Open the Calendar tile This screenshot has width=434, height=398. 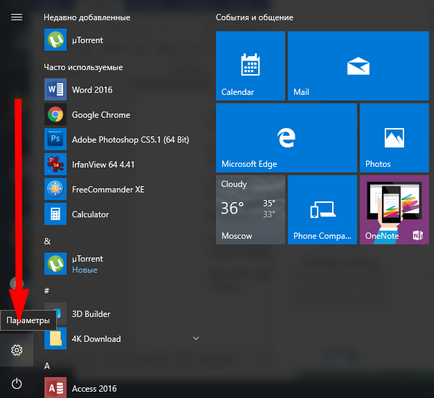(250, 66)
